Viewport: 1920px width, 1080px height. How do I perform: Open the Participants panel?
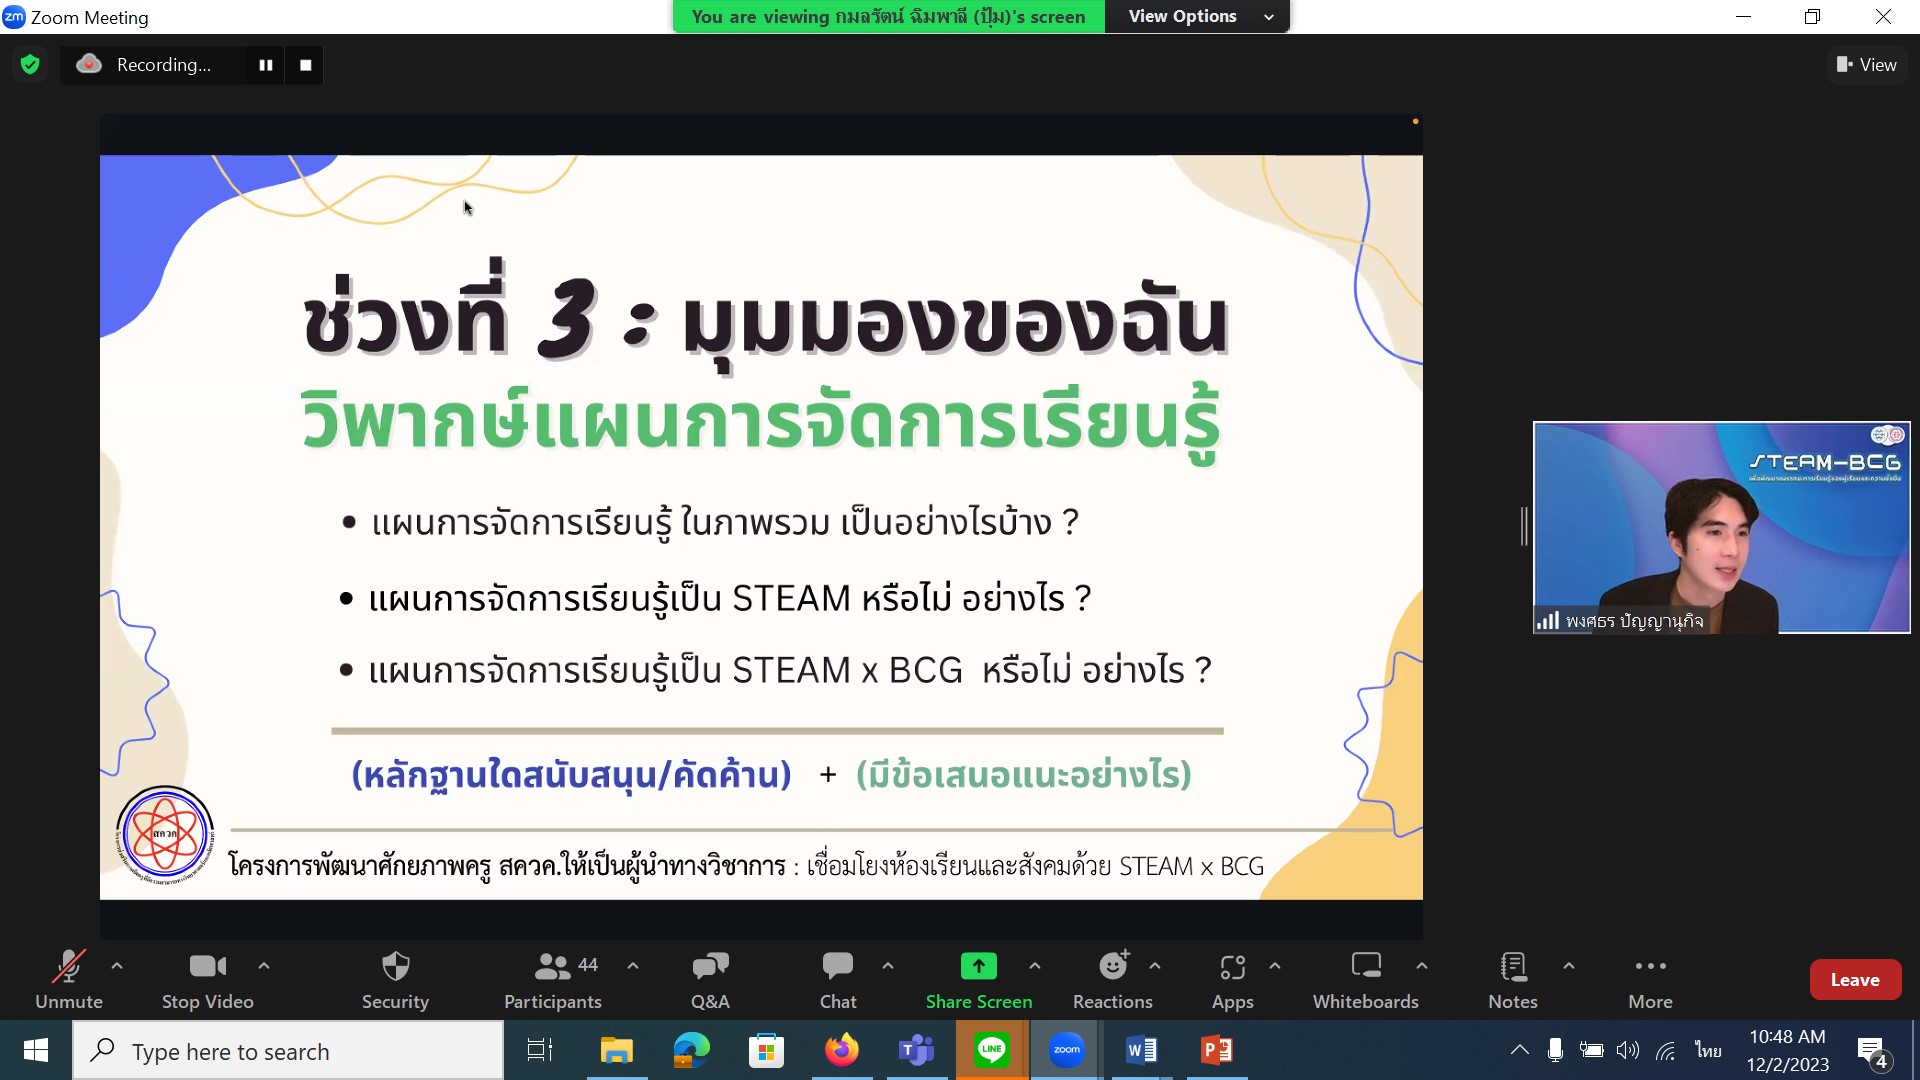(x=553, y=980)
